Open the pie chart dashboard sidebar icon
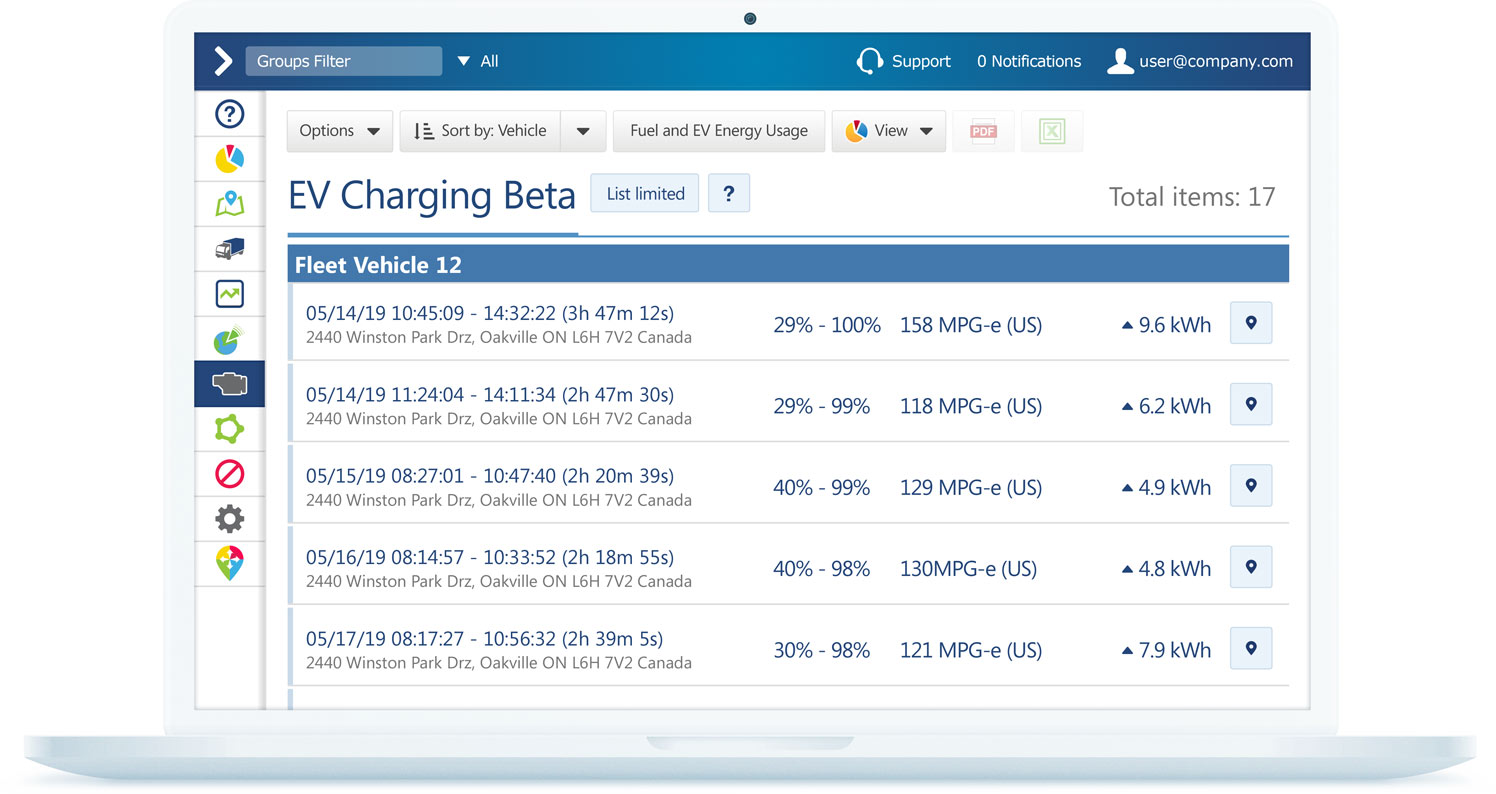The image size is (1496, 794). (x=230, y=159)
